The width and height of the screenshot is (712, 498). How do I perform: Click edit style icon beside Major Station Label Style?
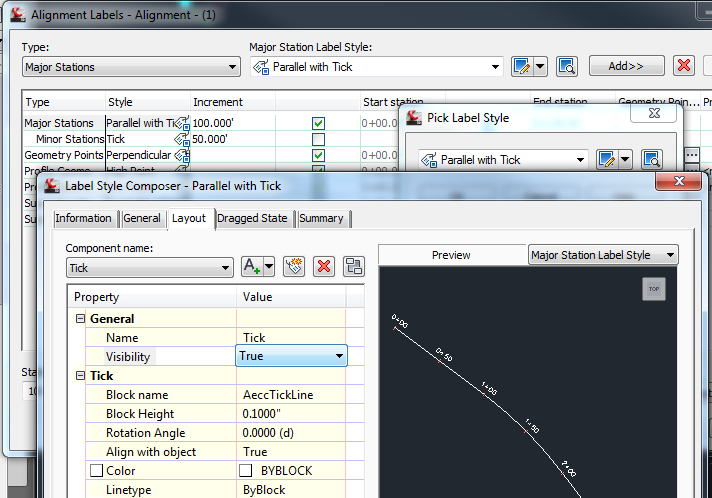tap(522, 67)
